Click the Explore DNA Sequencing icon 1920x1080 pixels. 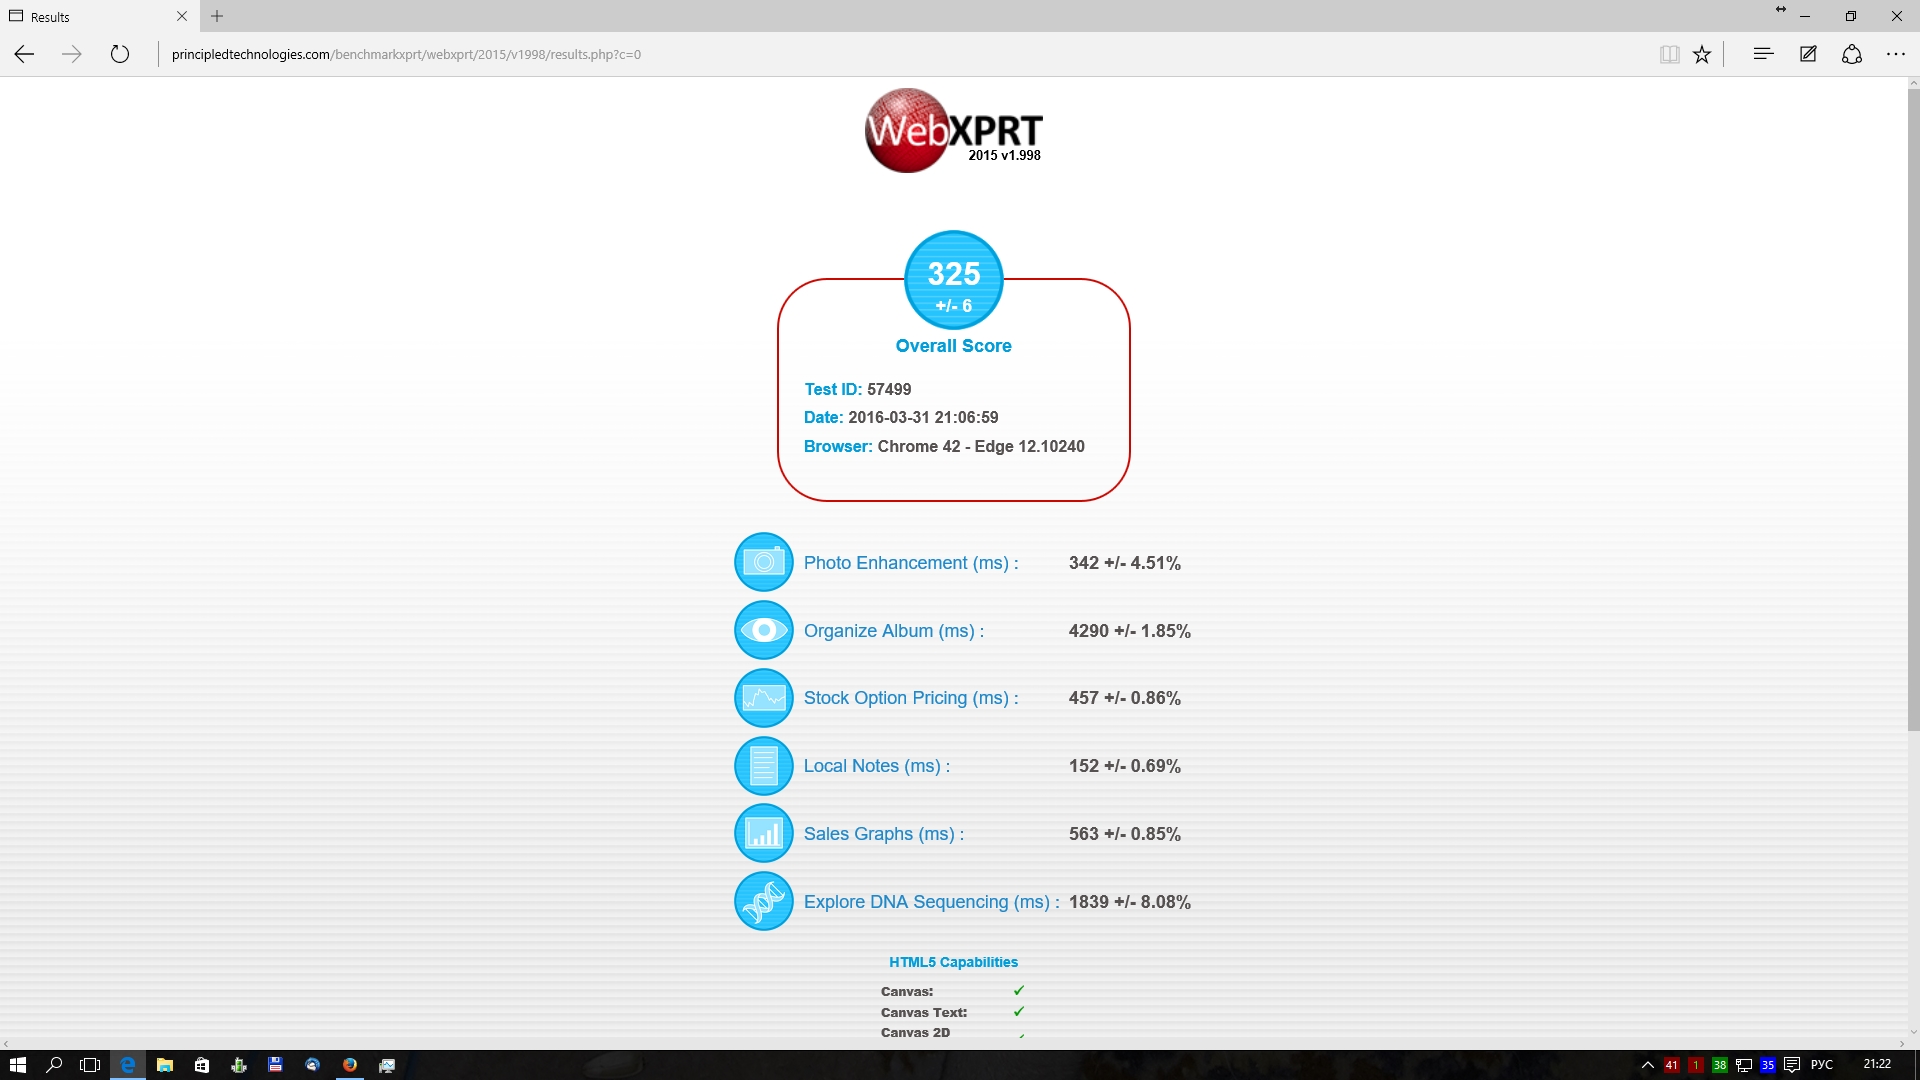(764, 901)
